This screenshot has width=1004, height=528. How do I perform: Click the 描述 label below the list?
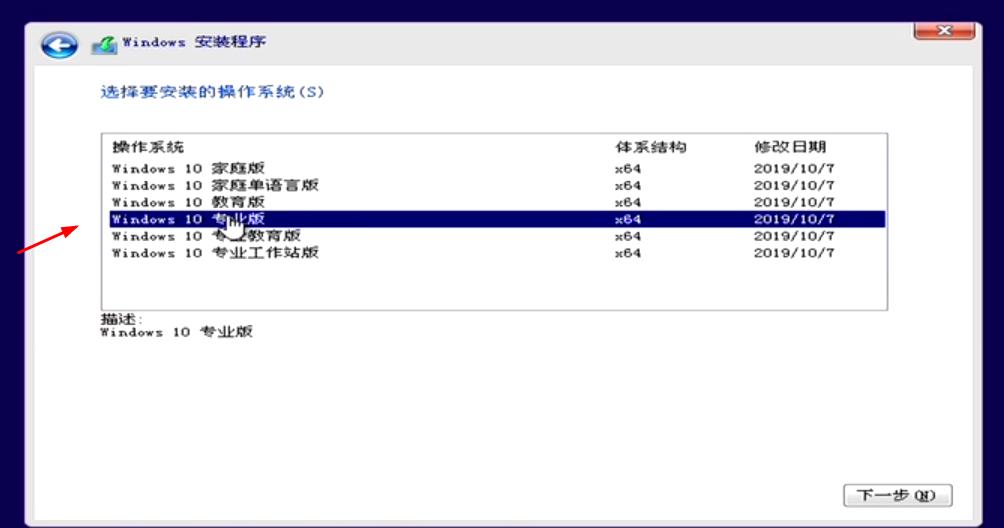pos(122,319)
